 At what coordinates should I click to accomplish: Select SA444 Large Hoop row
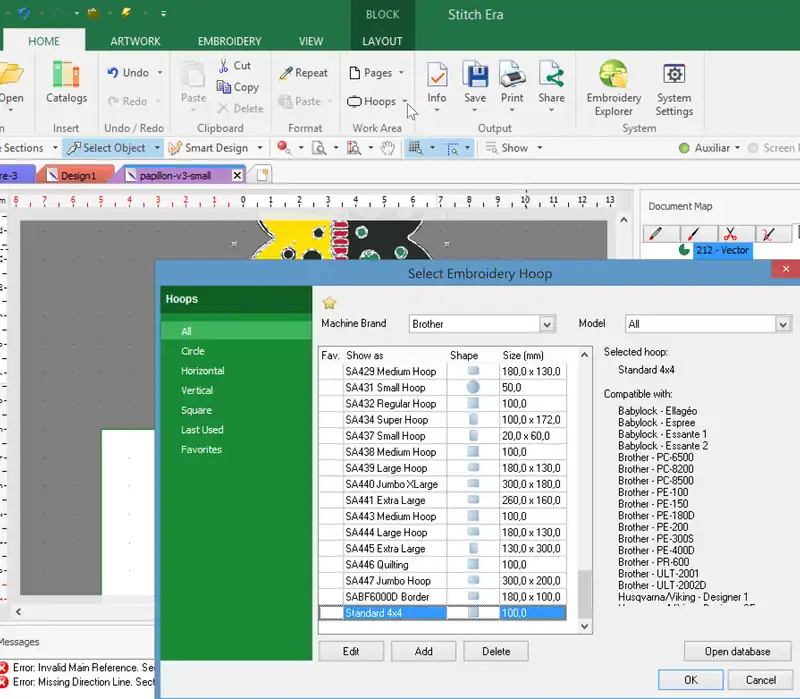386,532
